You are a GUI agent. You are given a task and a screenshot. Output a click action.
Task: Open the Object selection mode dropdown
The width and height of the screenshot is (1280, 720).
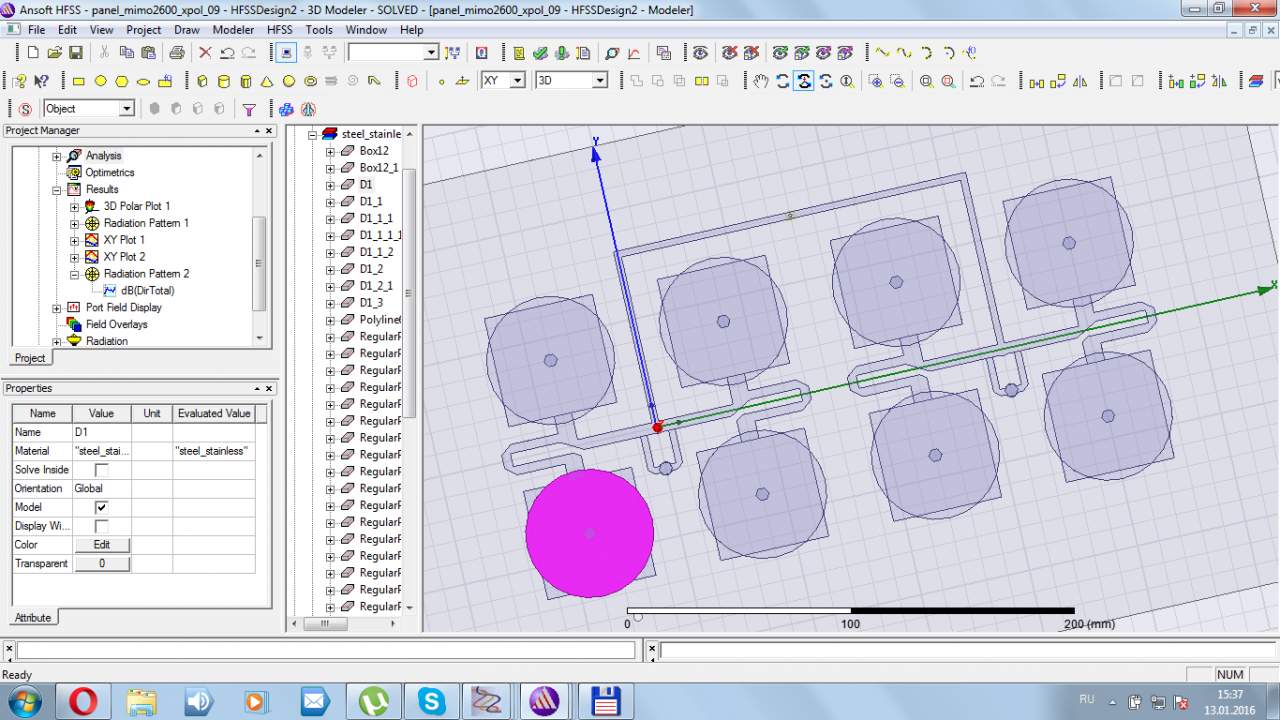click(x=127, y=109)
